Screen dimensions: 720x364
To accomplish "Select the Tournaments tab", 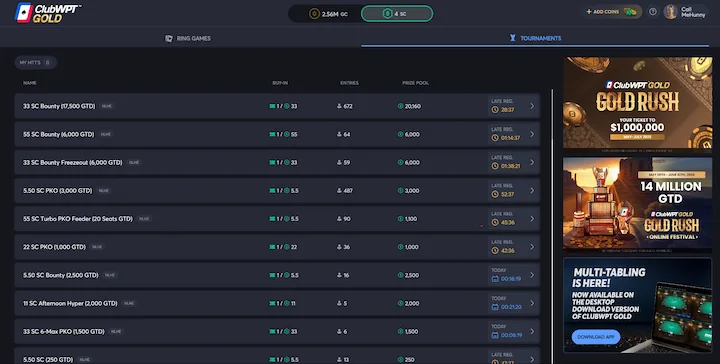I will click(535, 38).
